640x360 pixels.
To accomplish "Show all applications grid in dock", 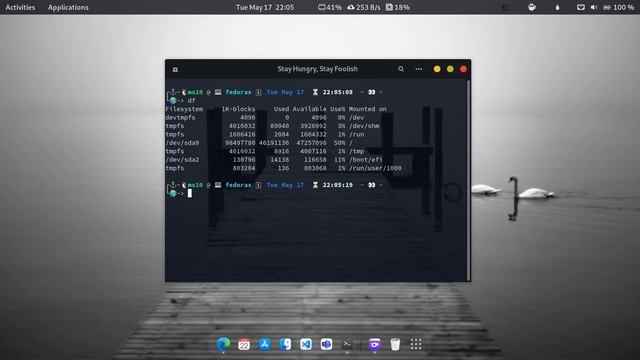I will (416, 344).
